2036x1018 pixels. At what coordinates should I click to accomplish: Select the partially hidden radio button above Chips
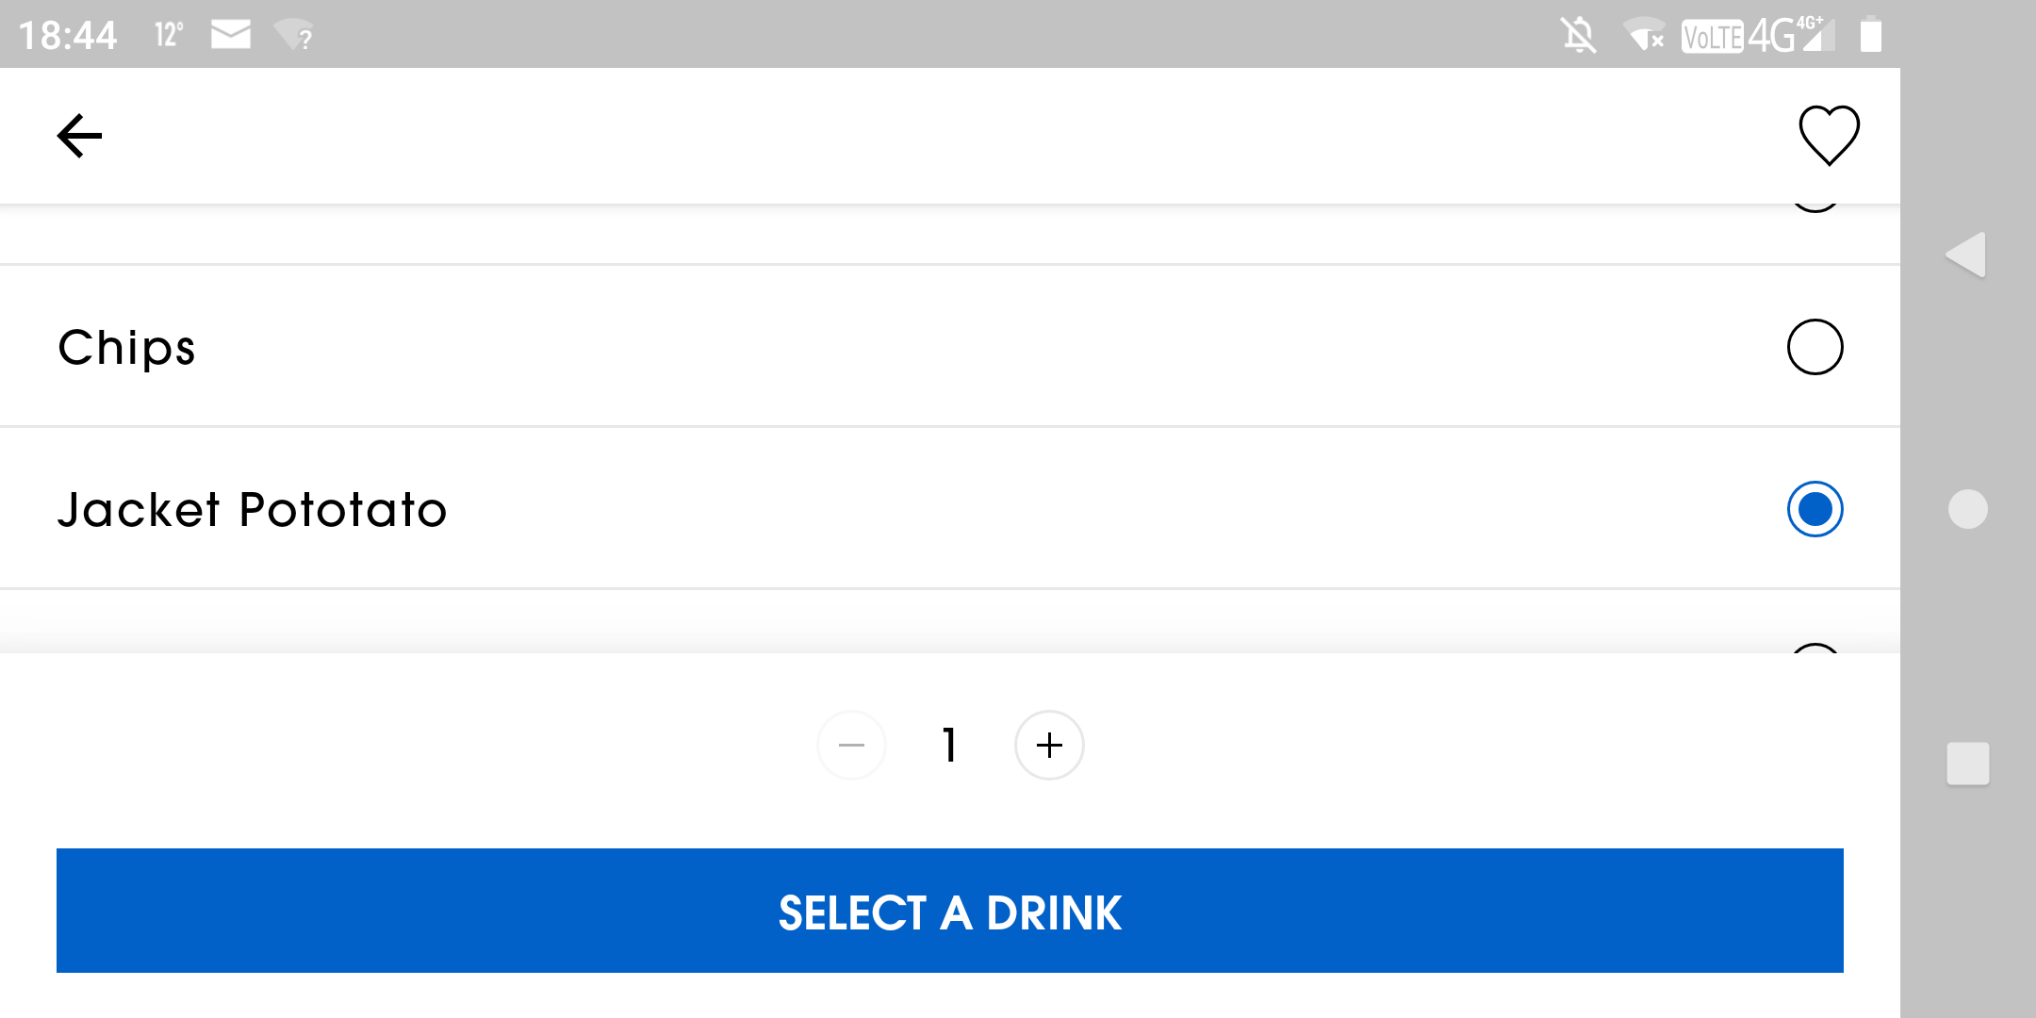coord(1814,209)
